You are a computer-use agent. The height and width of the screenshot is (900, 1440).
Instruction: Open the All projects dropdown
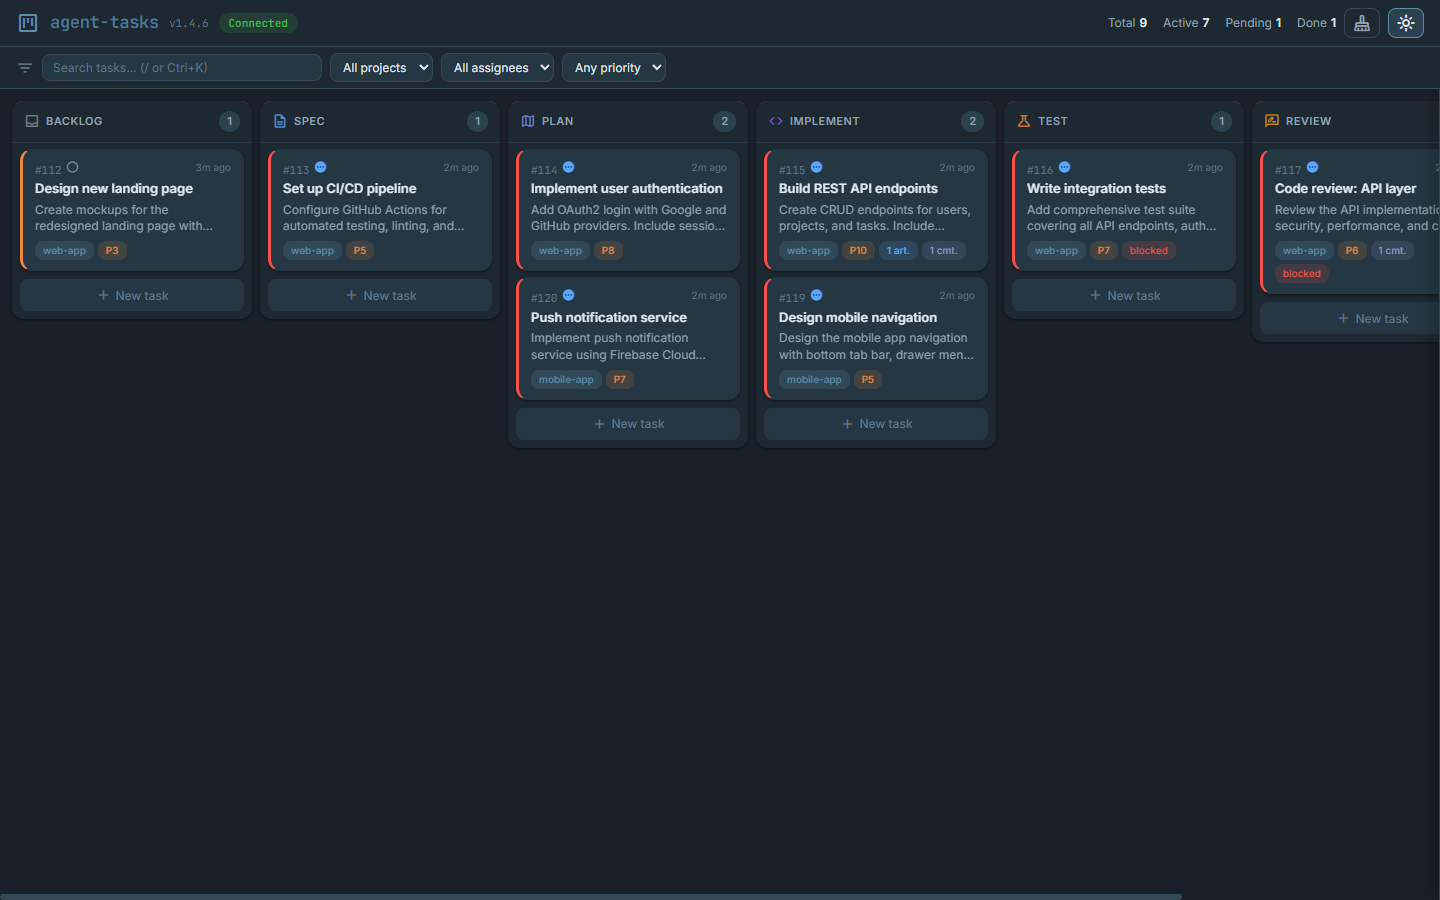pyautogui.click(x=381, y=67)
